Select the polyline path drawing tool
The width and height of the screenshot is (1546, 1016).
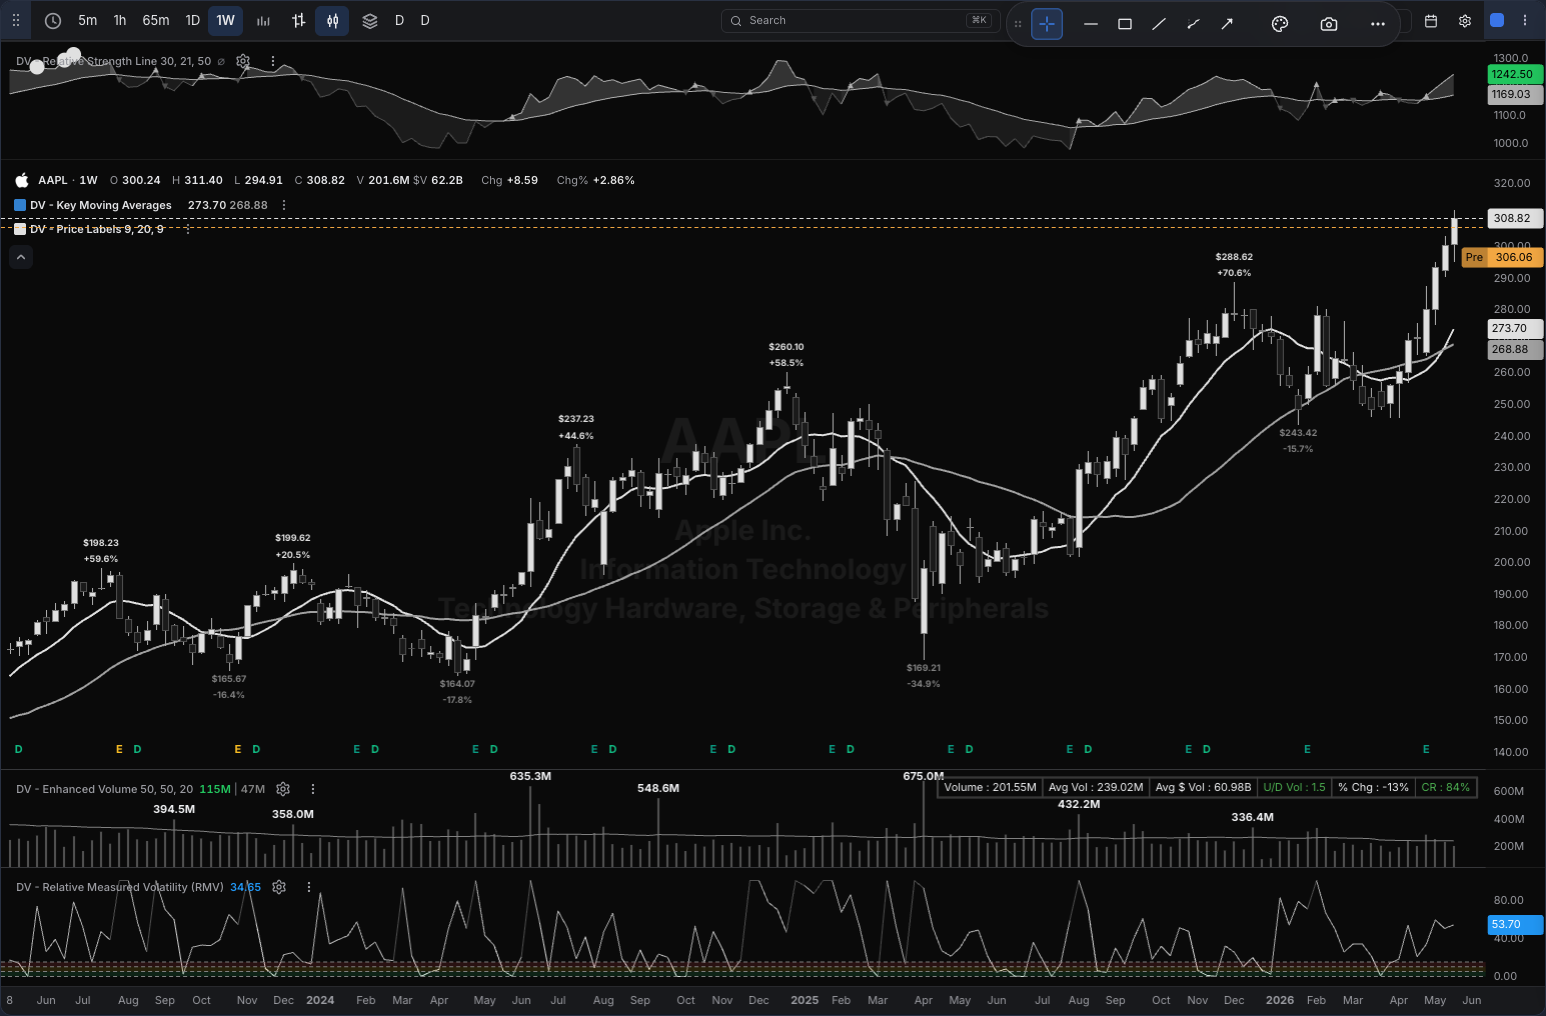1193,24
